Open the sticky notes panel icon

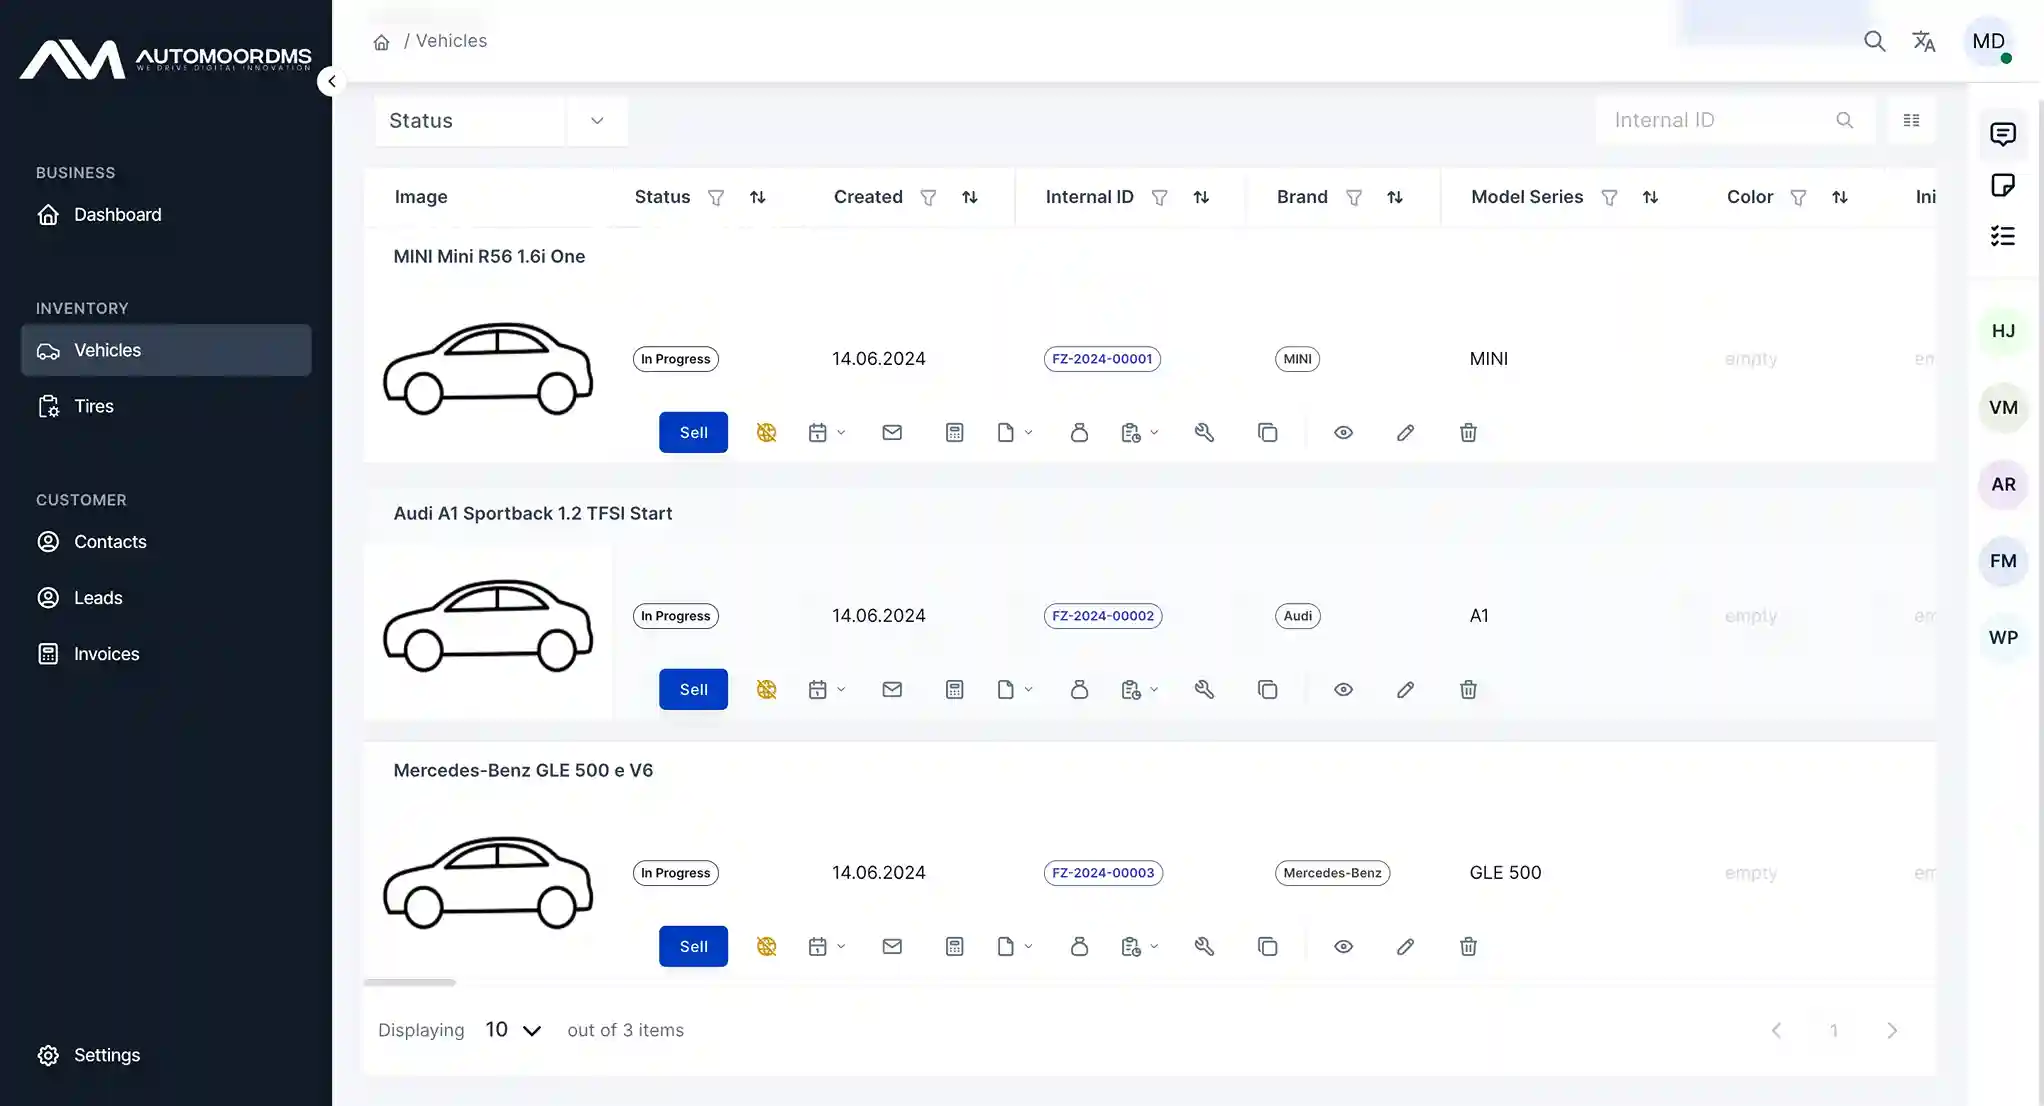coord(2003,185)
